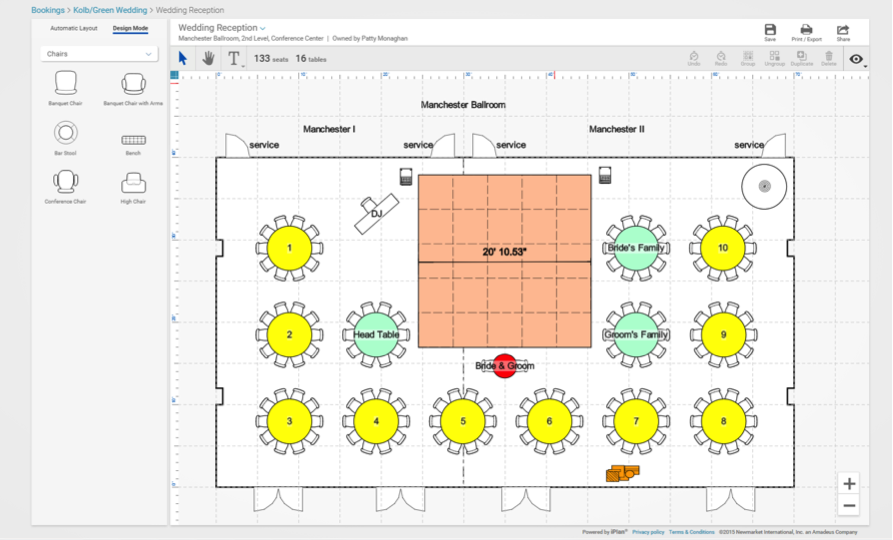The height and width of the screenshot is (540, 893).
Task: Click the Redo icon
Action: click(x=721, y=58)
